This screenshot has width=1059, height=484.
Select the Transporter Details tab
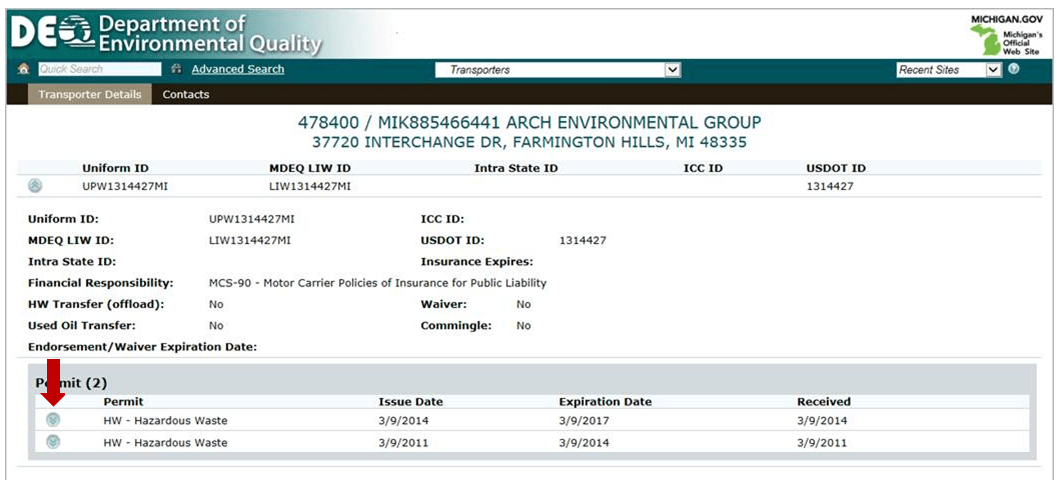click(x=90, y=95)
